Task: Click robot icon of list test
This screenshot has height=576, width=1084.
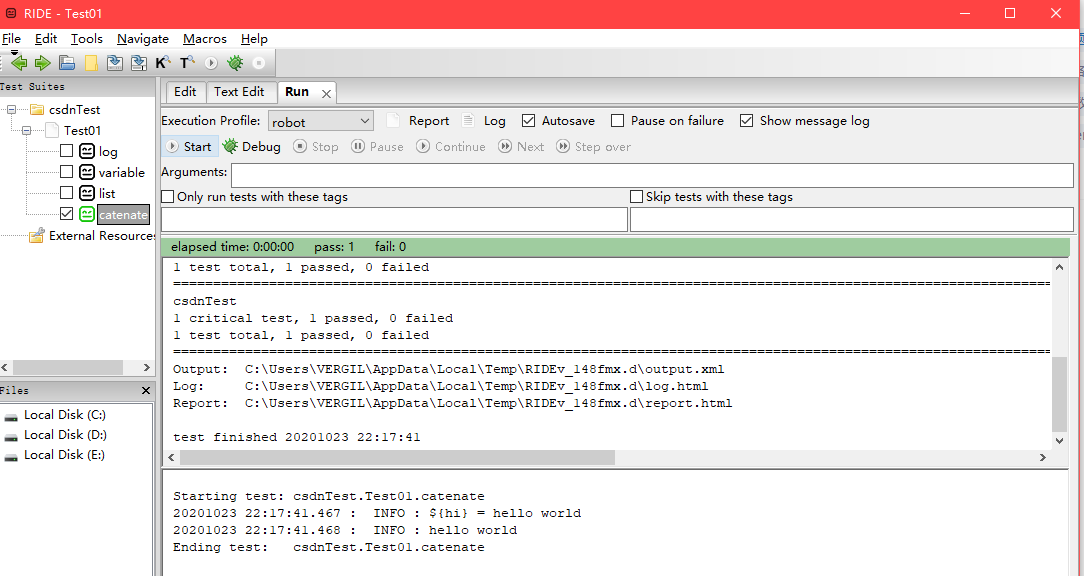Action: click(x=86, y=193)
